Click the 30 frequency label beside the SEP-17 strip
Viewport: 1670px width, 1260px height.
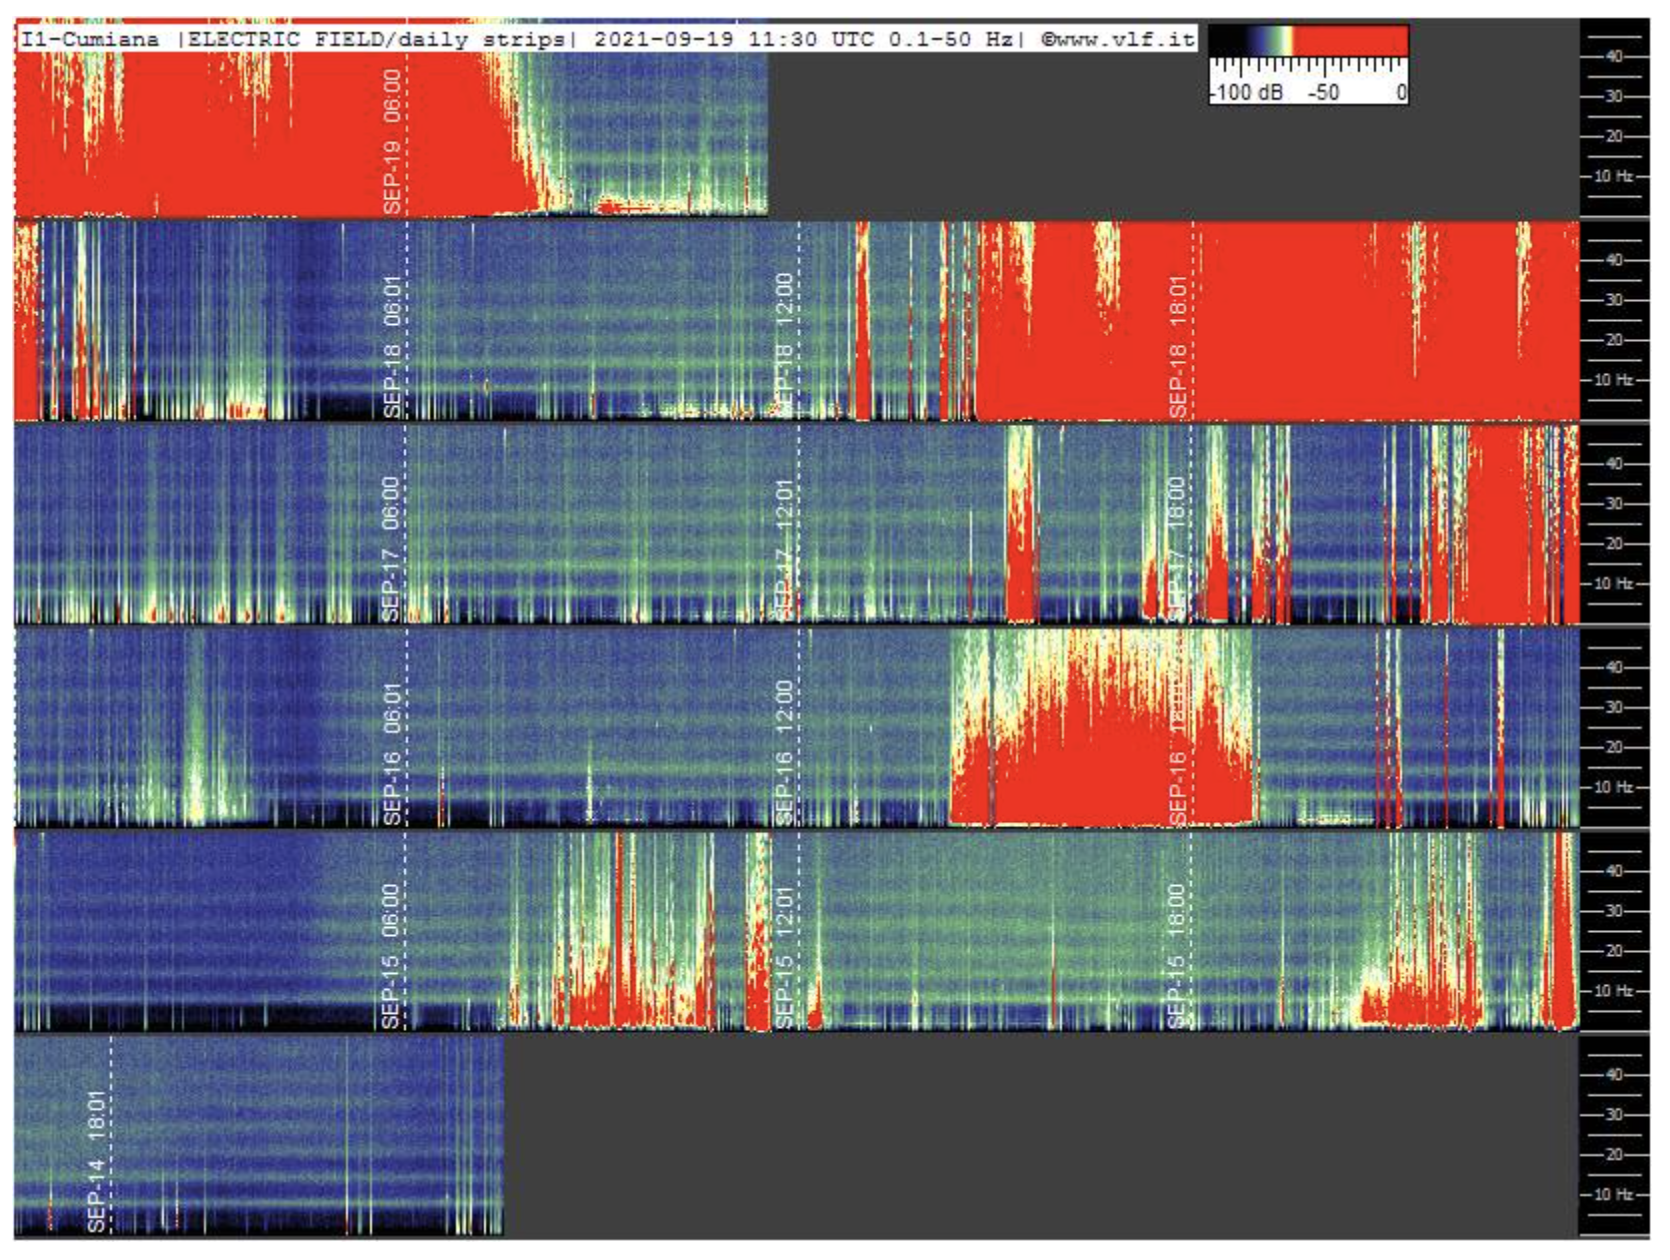[1614, 504]
